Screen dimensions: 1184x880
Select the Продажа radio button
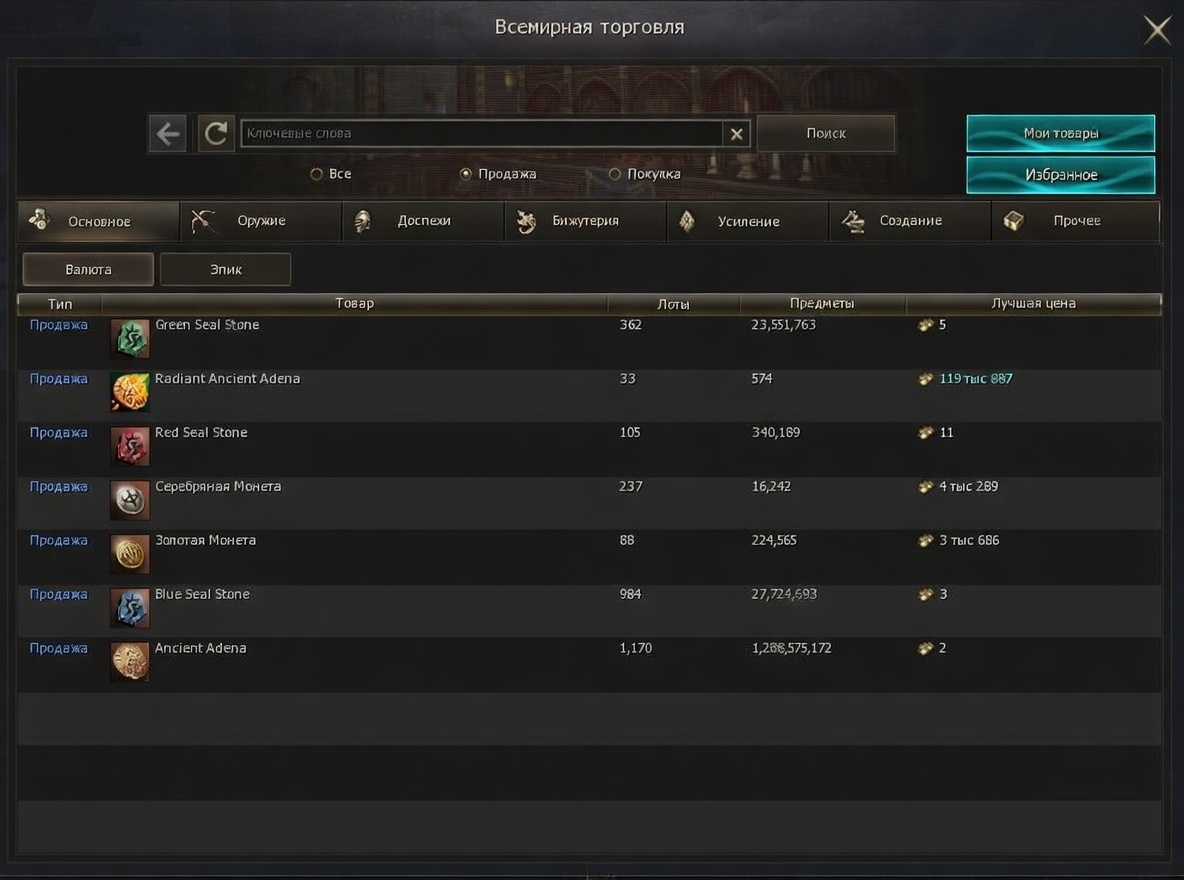coord(465,174)
